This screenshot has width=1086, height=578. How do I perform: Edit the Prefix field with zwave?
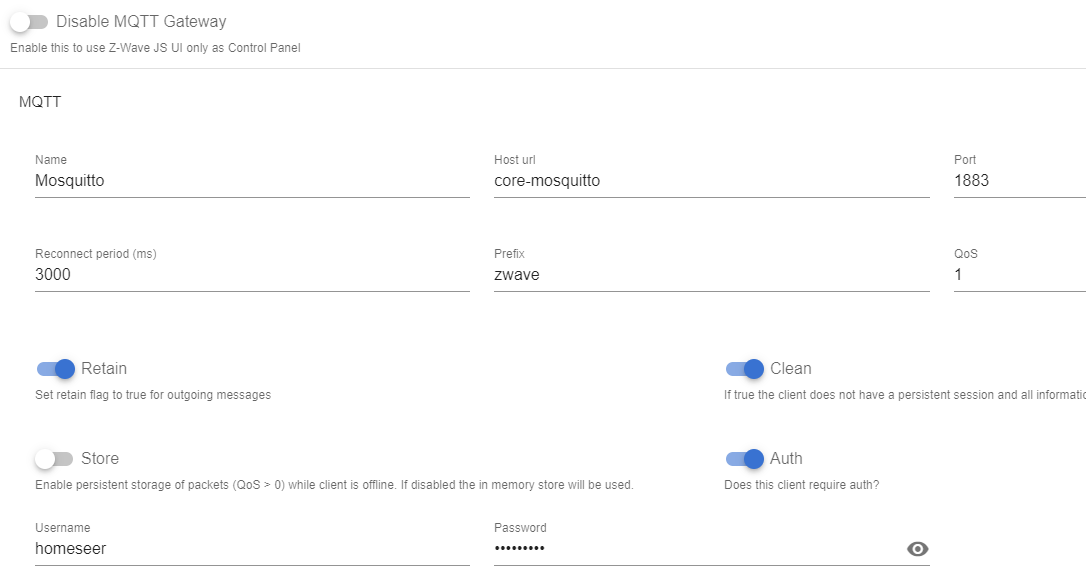(710, 274)
